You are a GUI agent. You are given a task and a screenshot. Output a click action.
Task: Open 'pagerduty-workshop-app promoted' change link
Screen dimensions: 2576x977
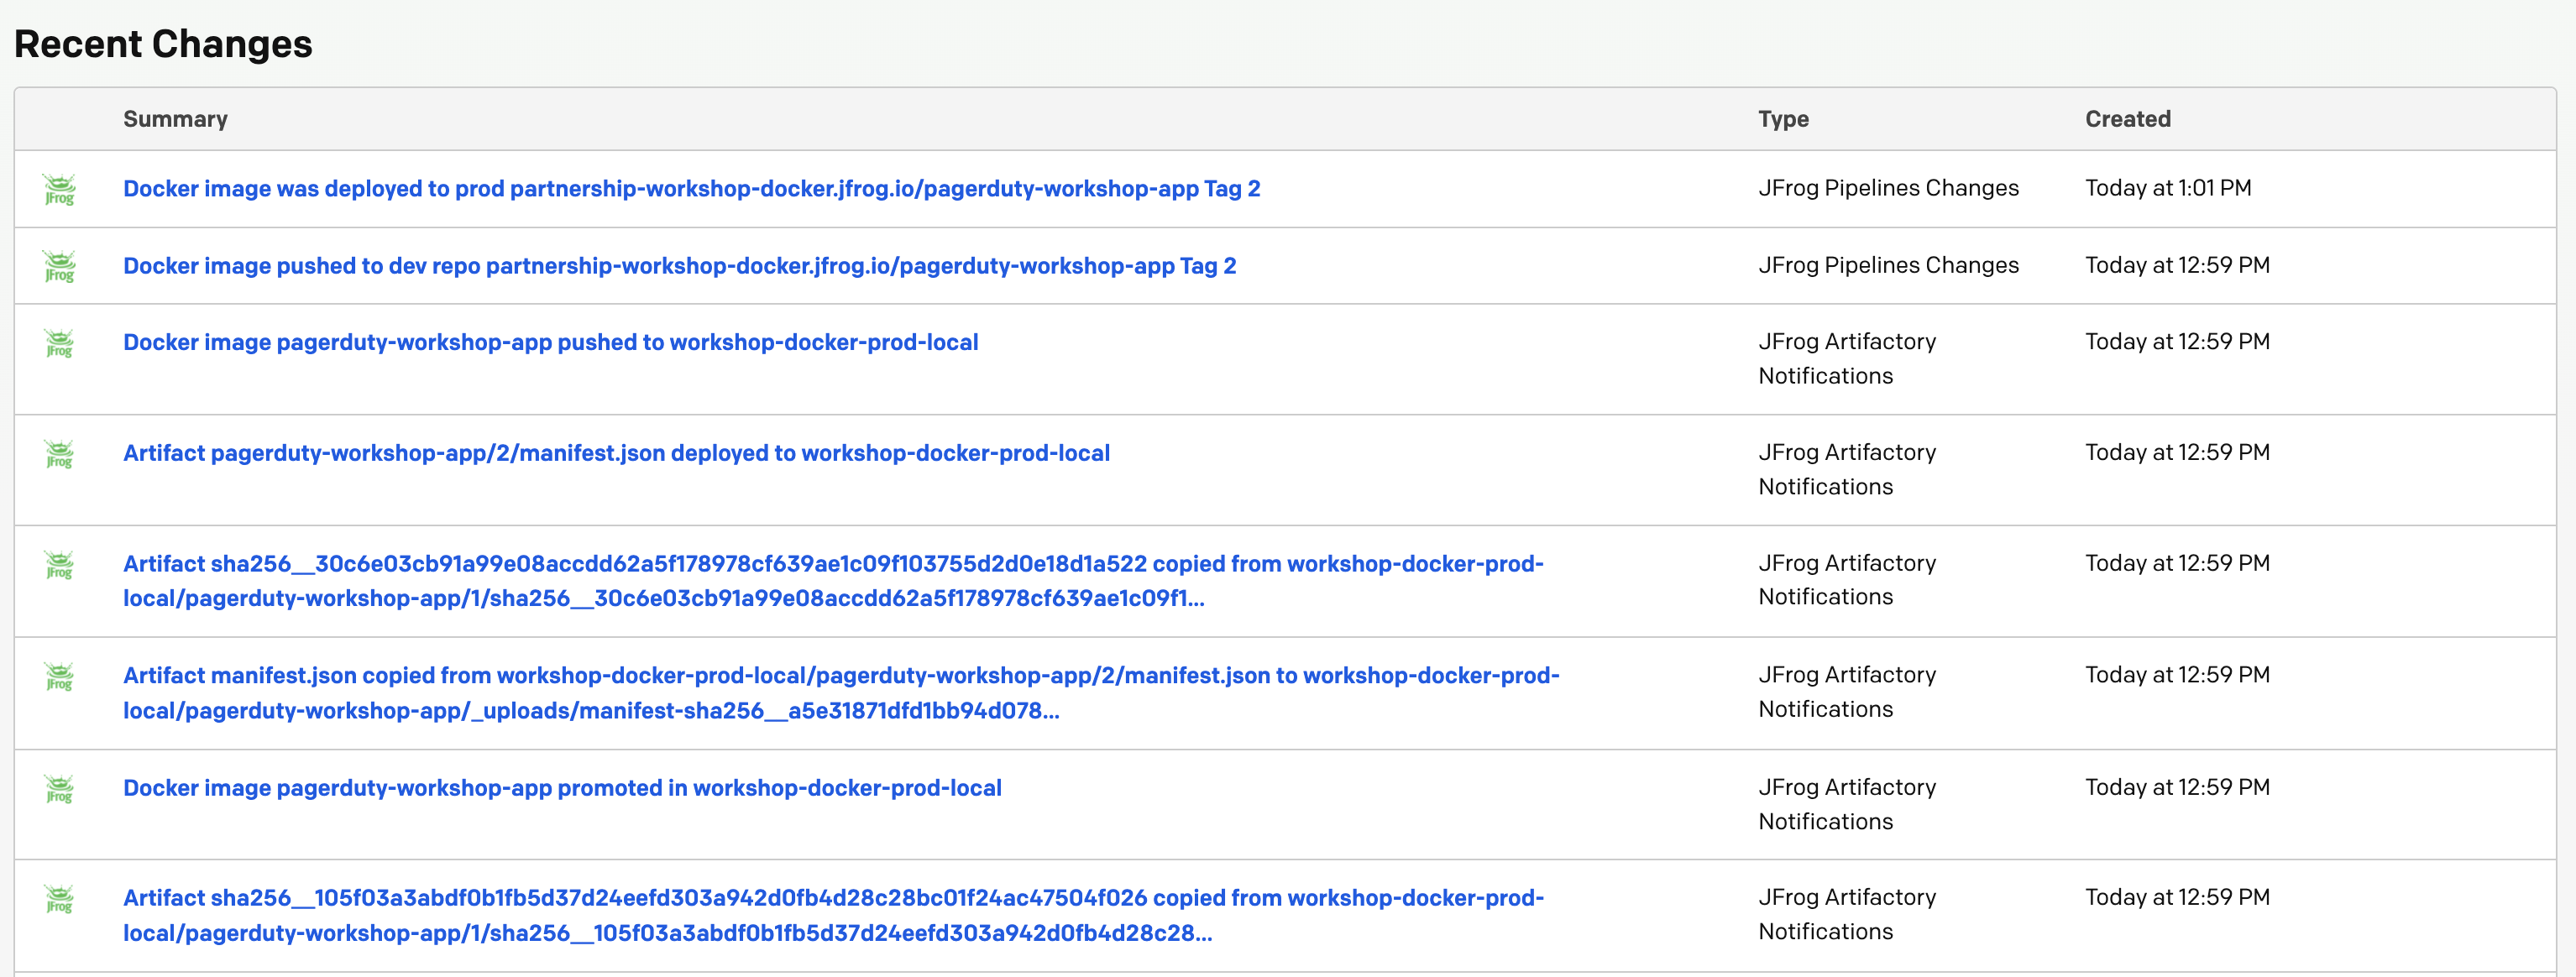562,788
